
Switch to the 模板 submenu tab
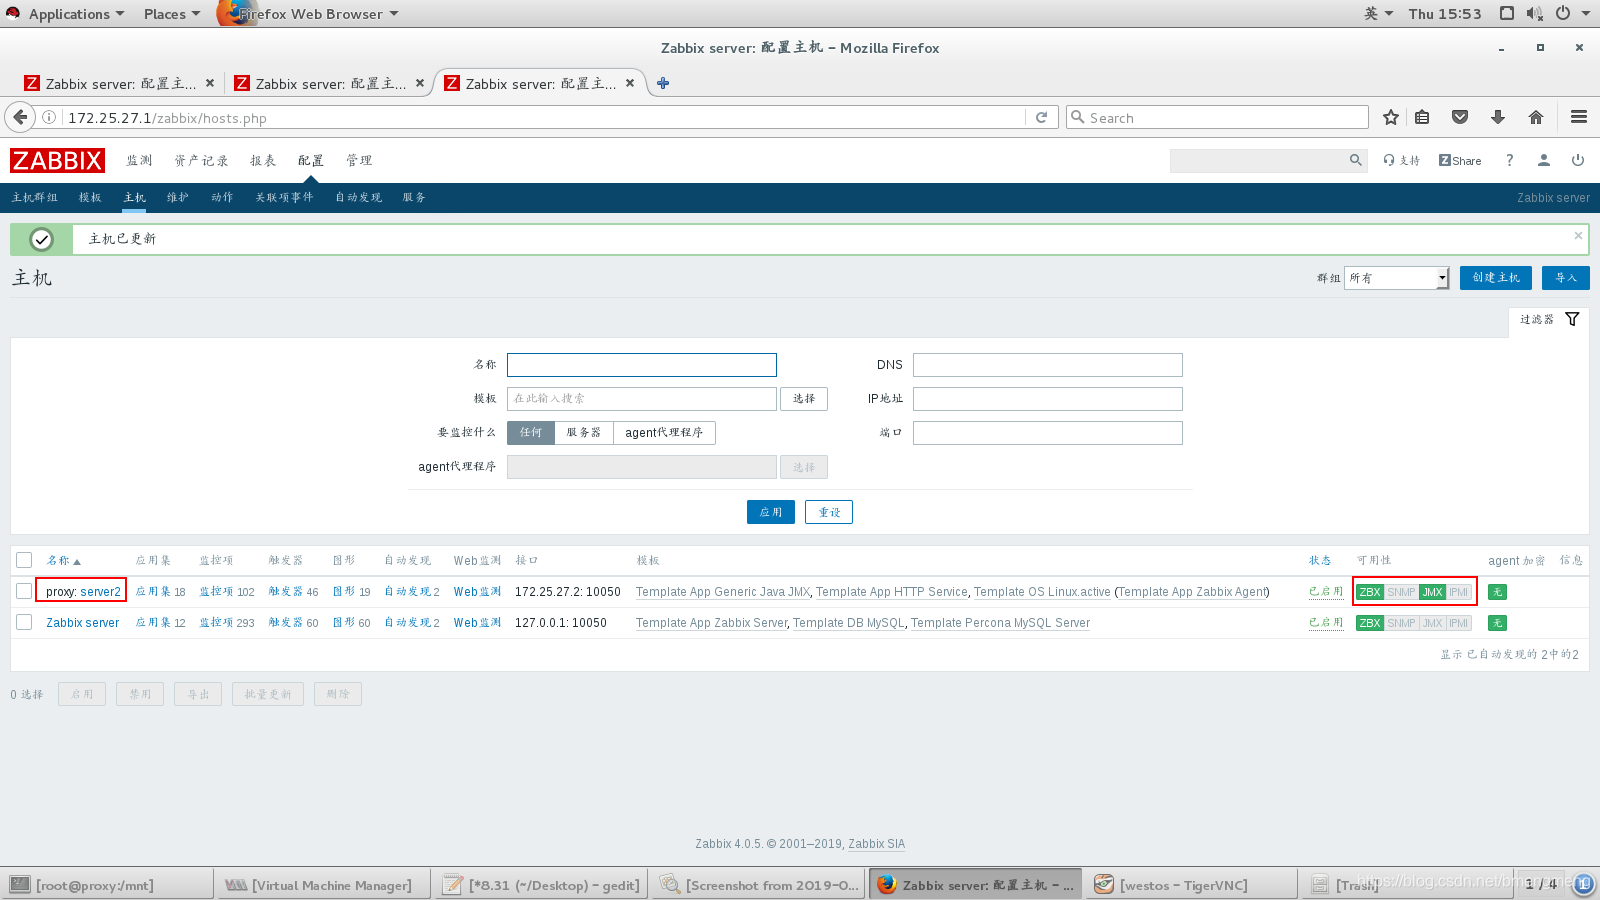[x=90, y=197]
